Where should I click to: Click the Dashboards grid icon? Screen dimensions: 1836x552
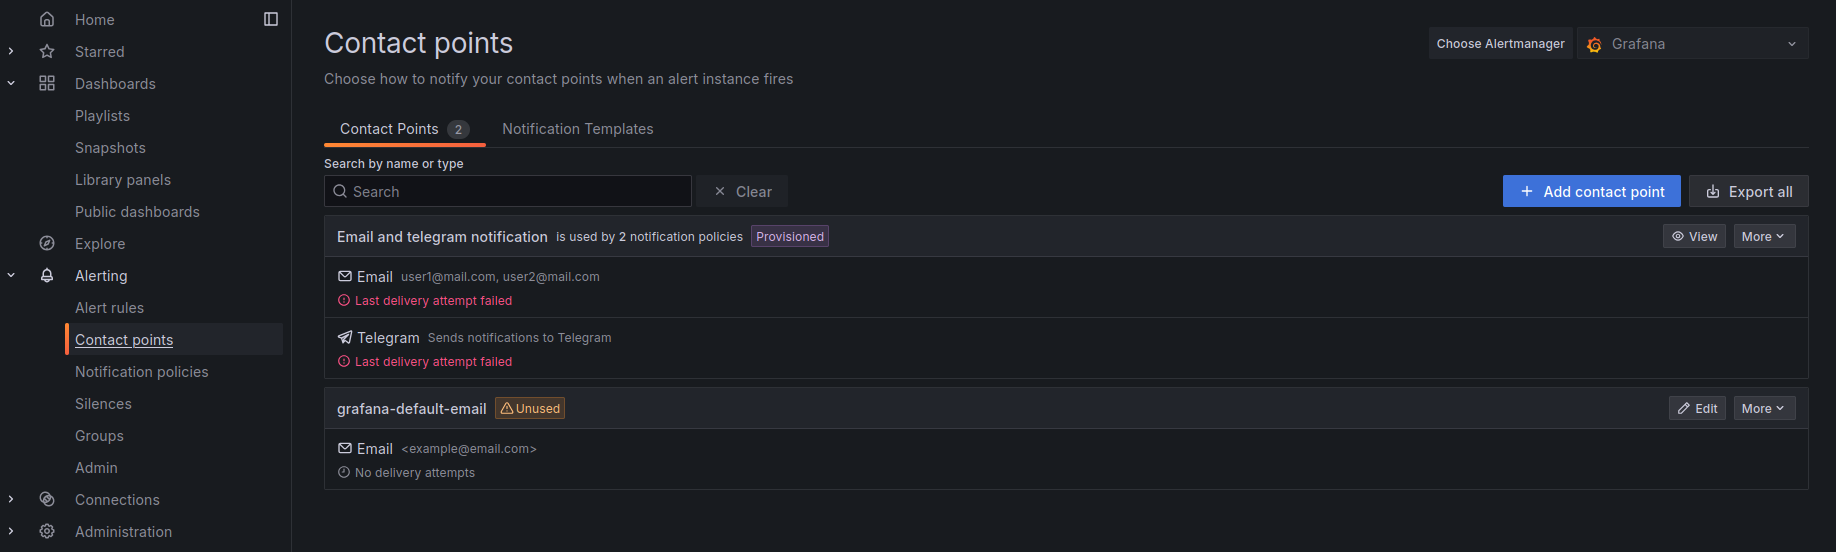(x=47, y=83)
